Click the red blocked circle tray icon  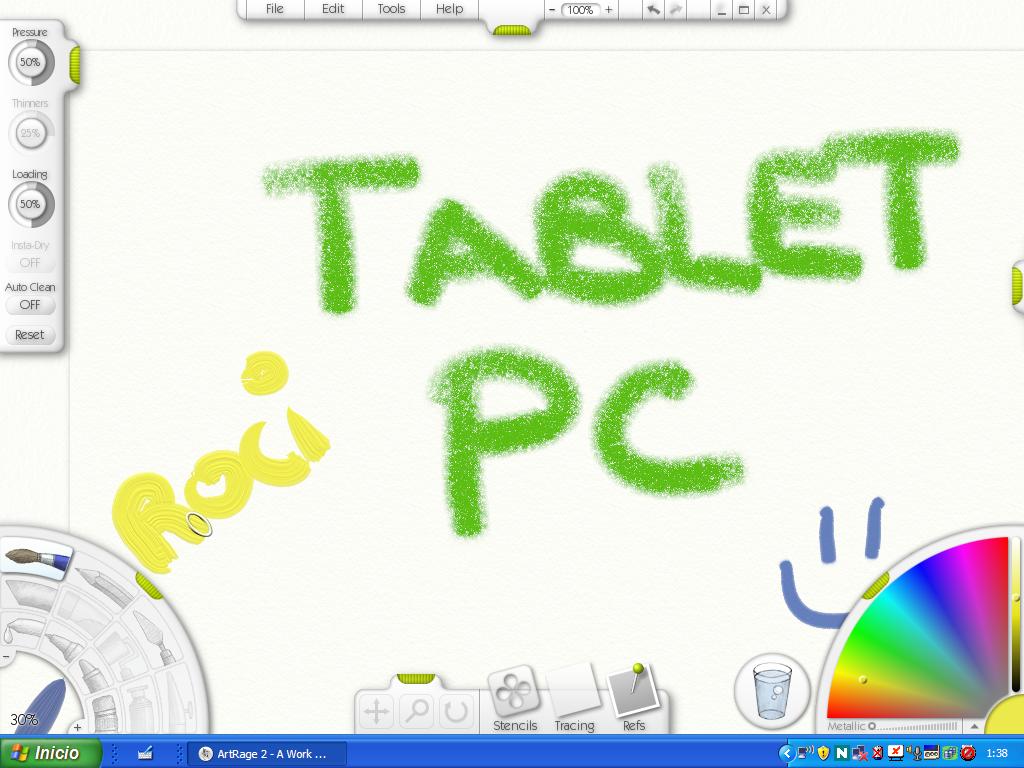968,754
